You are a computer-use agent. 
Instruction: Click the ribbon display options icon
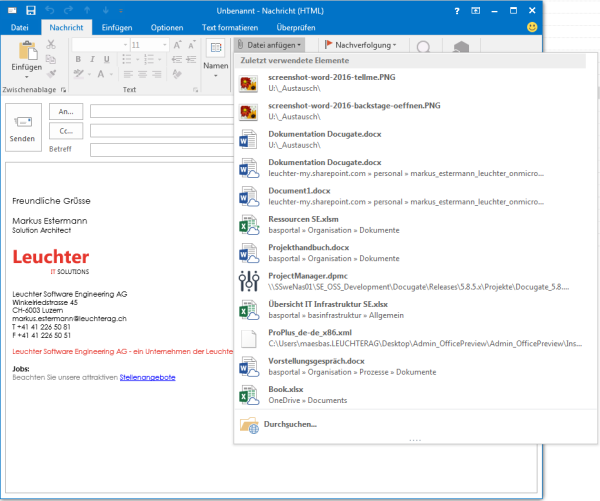tap(475, 11)
